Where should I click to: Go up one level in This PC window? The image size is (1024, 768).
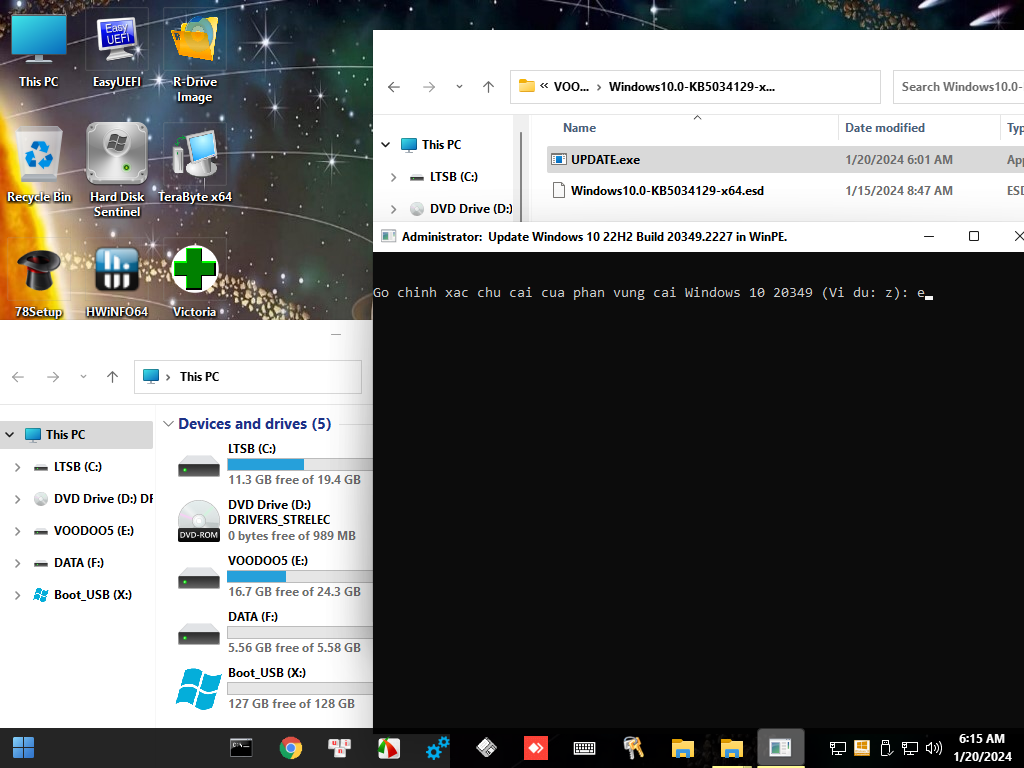pyautogui.click(x=112, y=377)
